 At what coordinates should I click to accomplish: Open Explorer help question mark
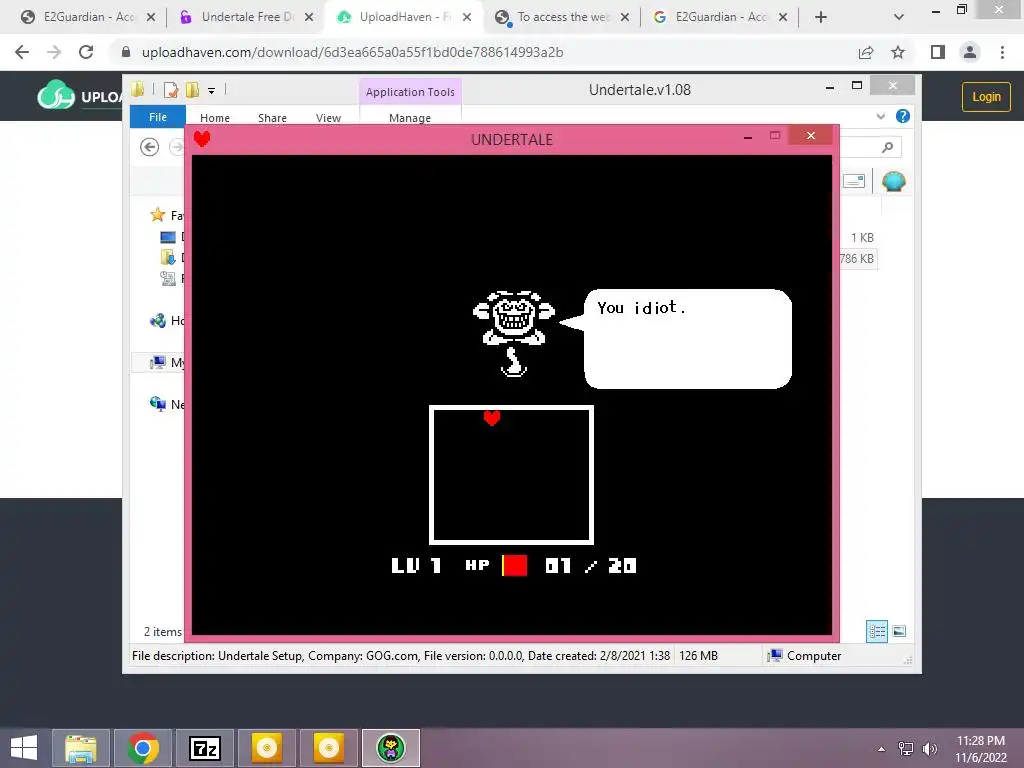tap(903, 116)
